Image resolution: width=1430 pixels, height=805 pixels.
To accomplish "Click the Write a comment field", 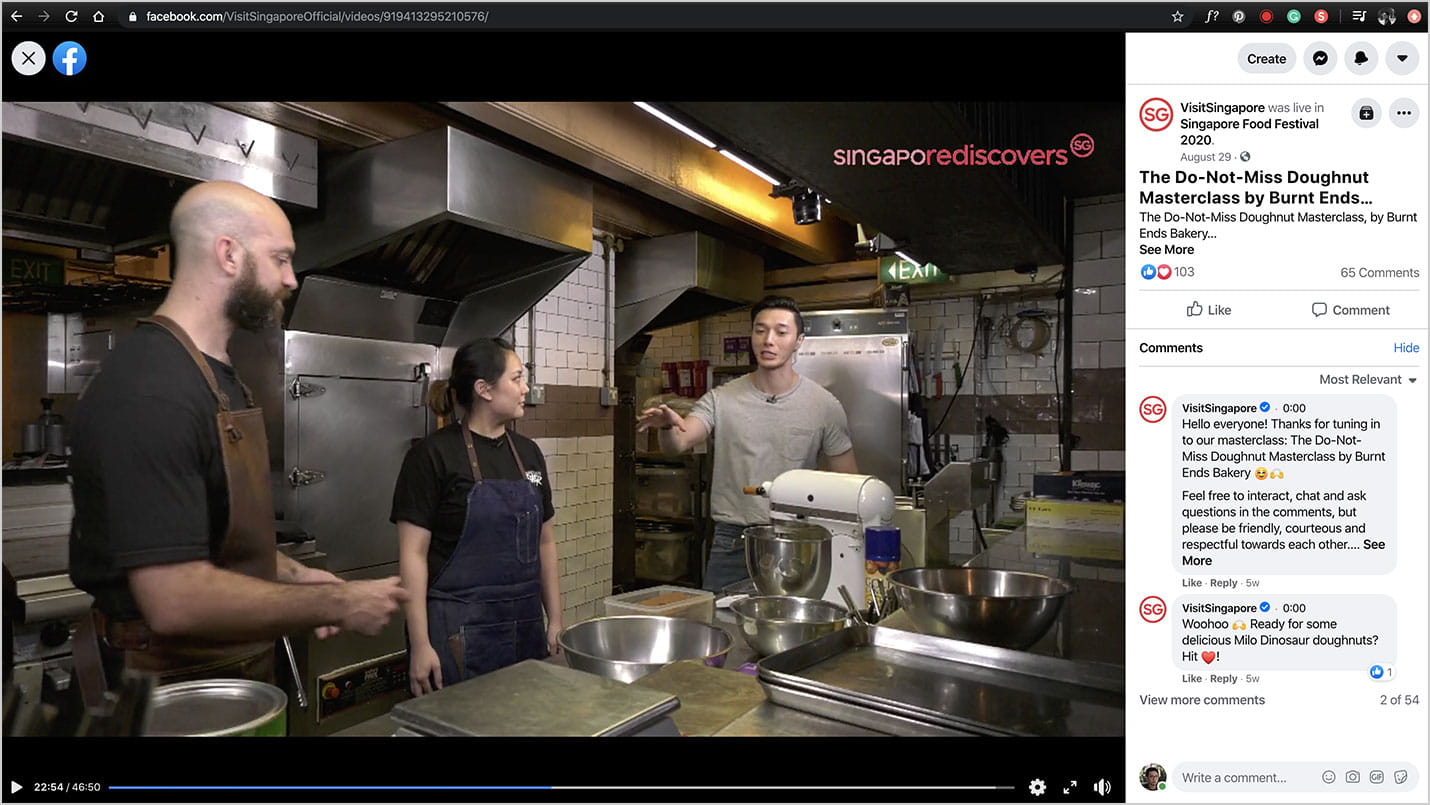I will [x=1246, y=777].
